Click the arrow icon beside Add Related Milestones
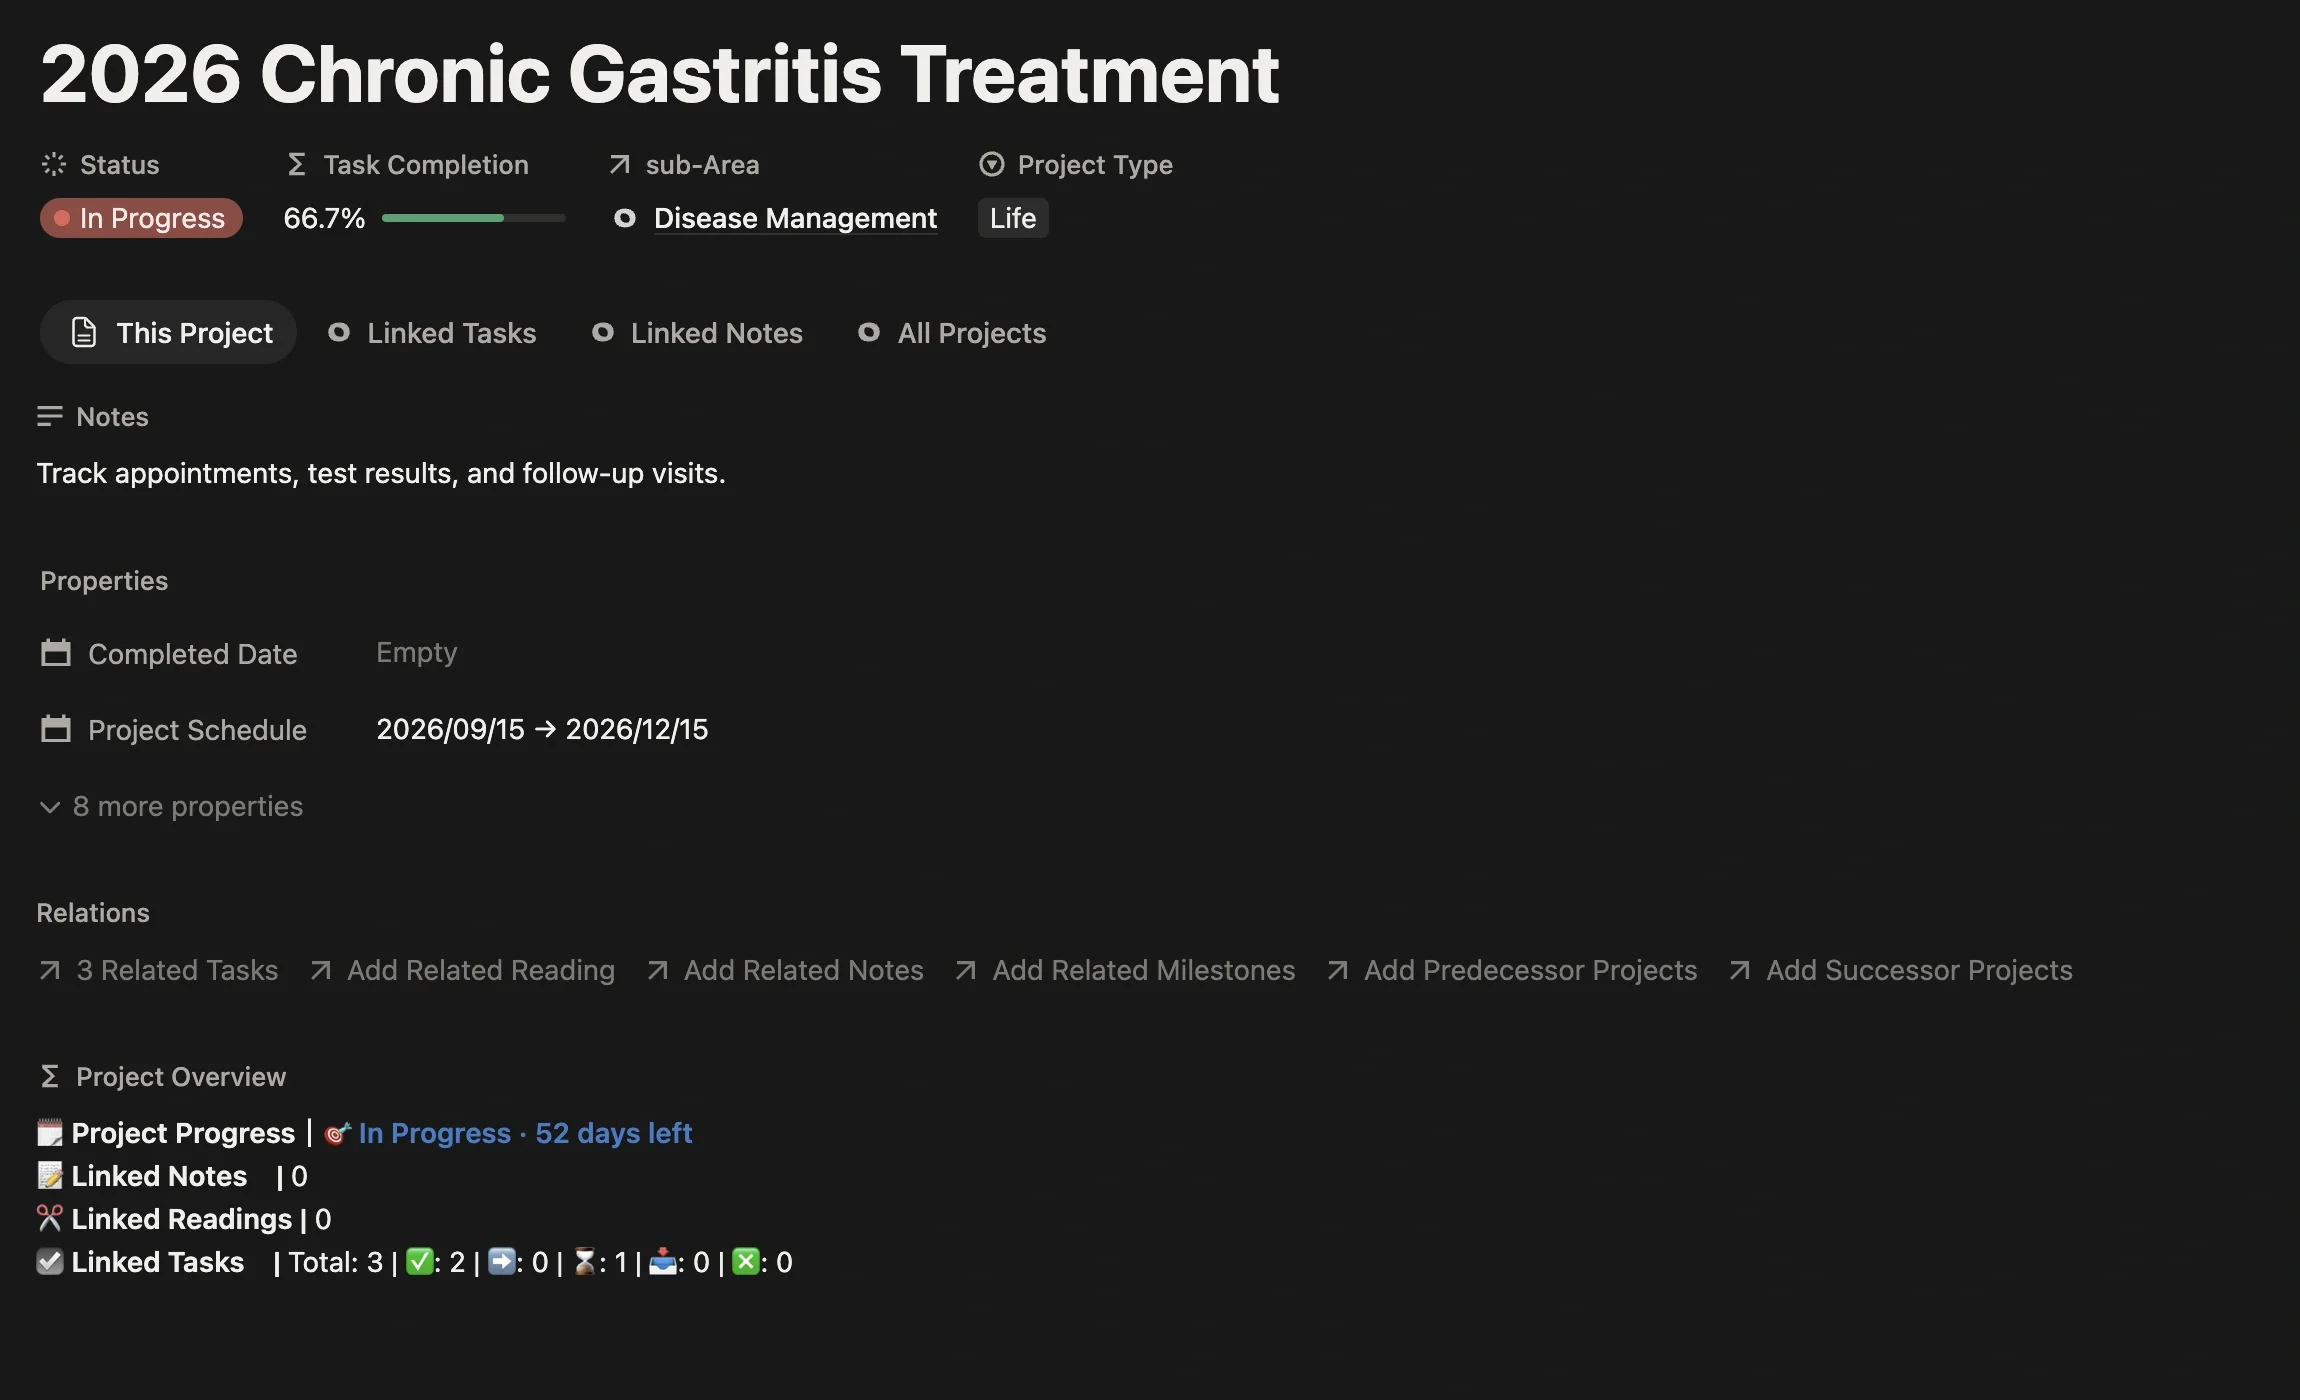The image size is (2300, 1400). (965, 970)
